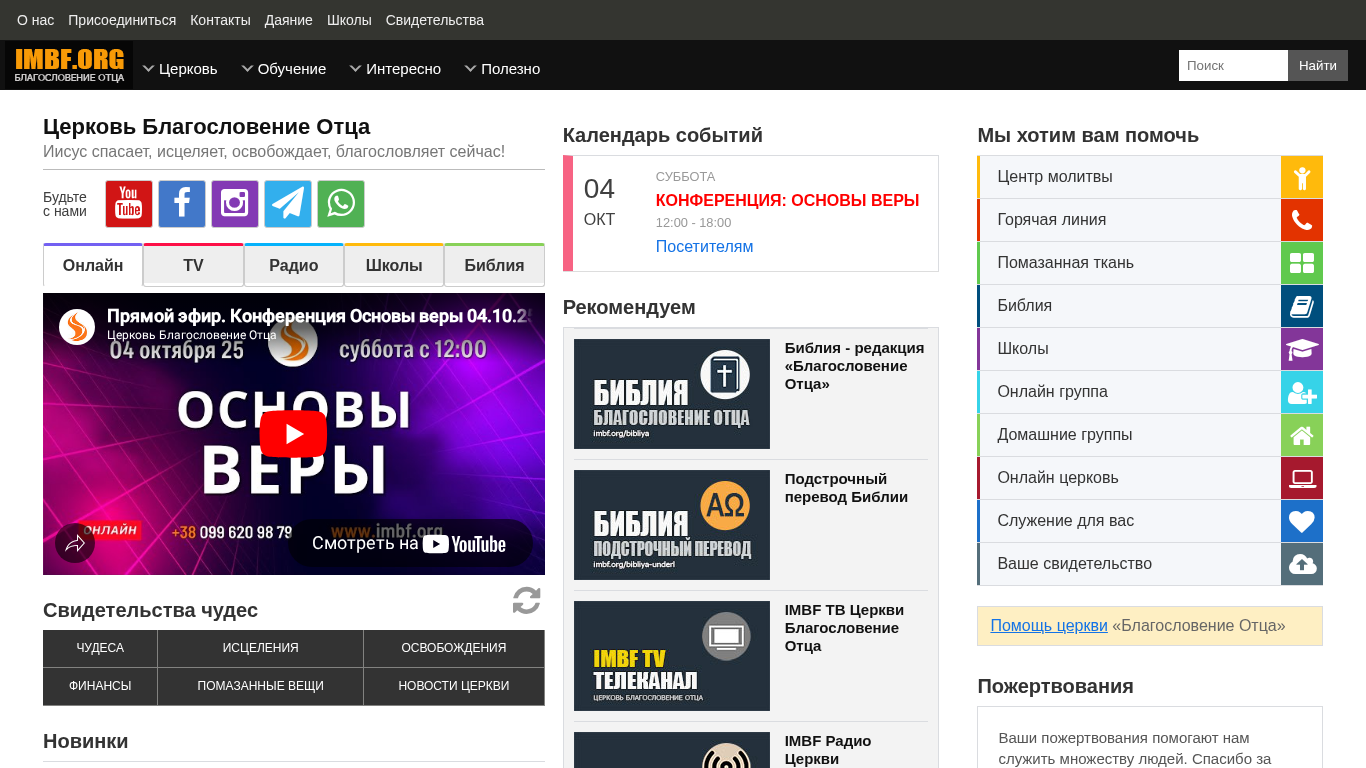Open Присоединиться in the top menu
This screenshot has height=768, width=1366.
tap(122, 20)
